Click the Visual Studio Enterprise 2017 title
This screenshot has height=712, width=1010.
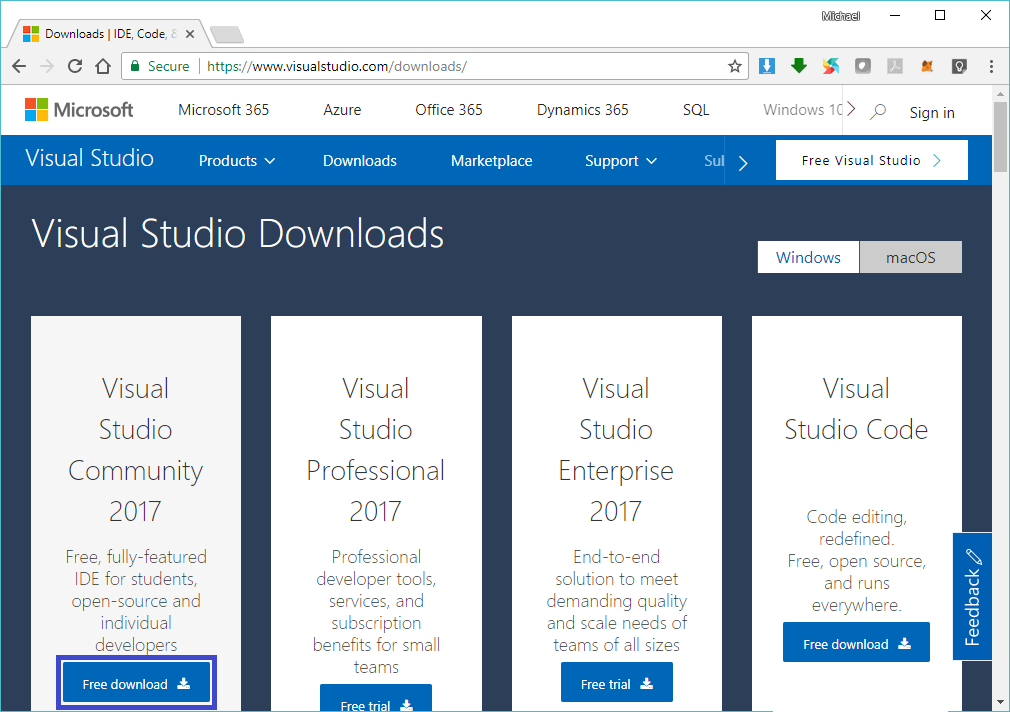(616, 450)
